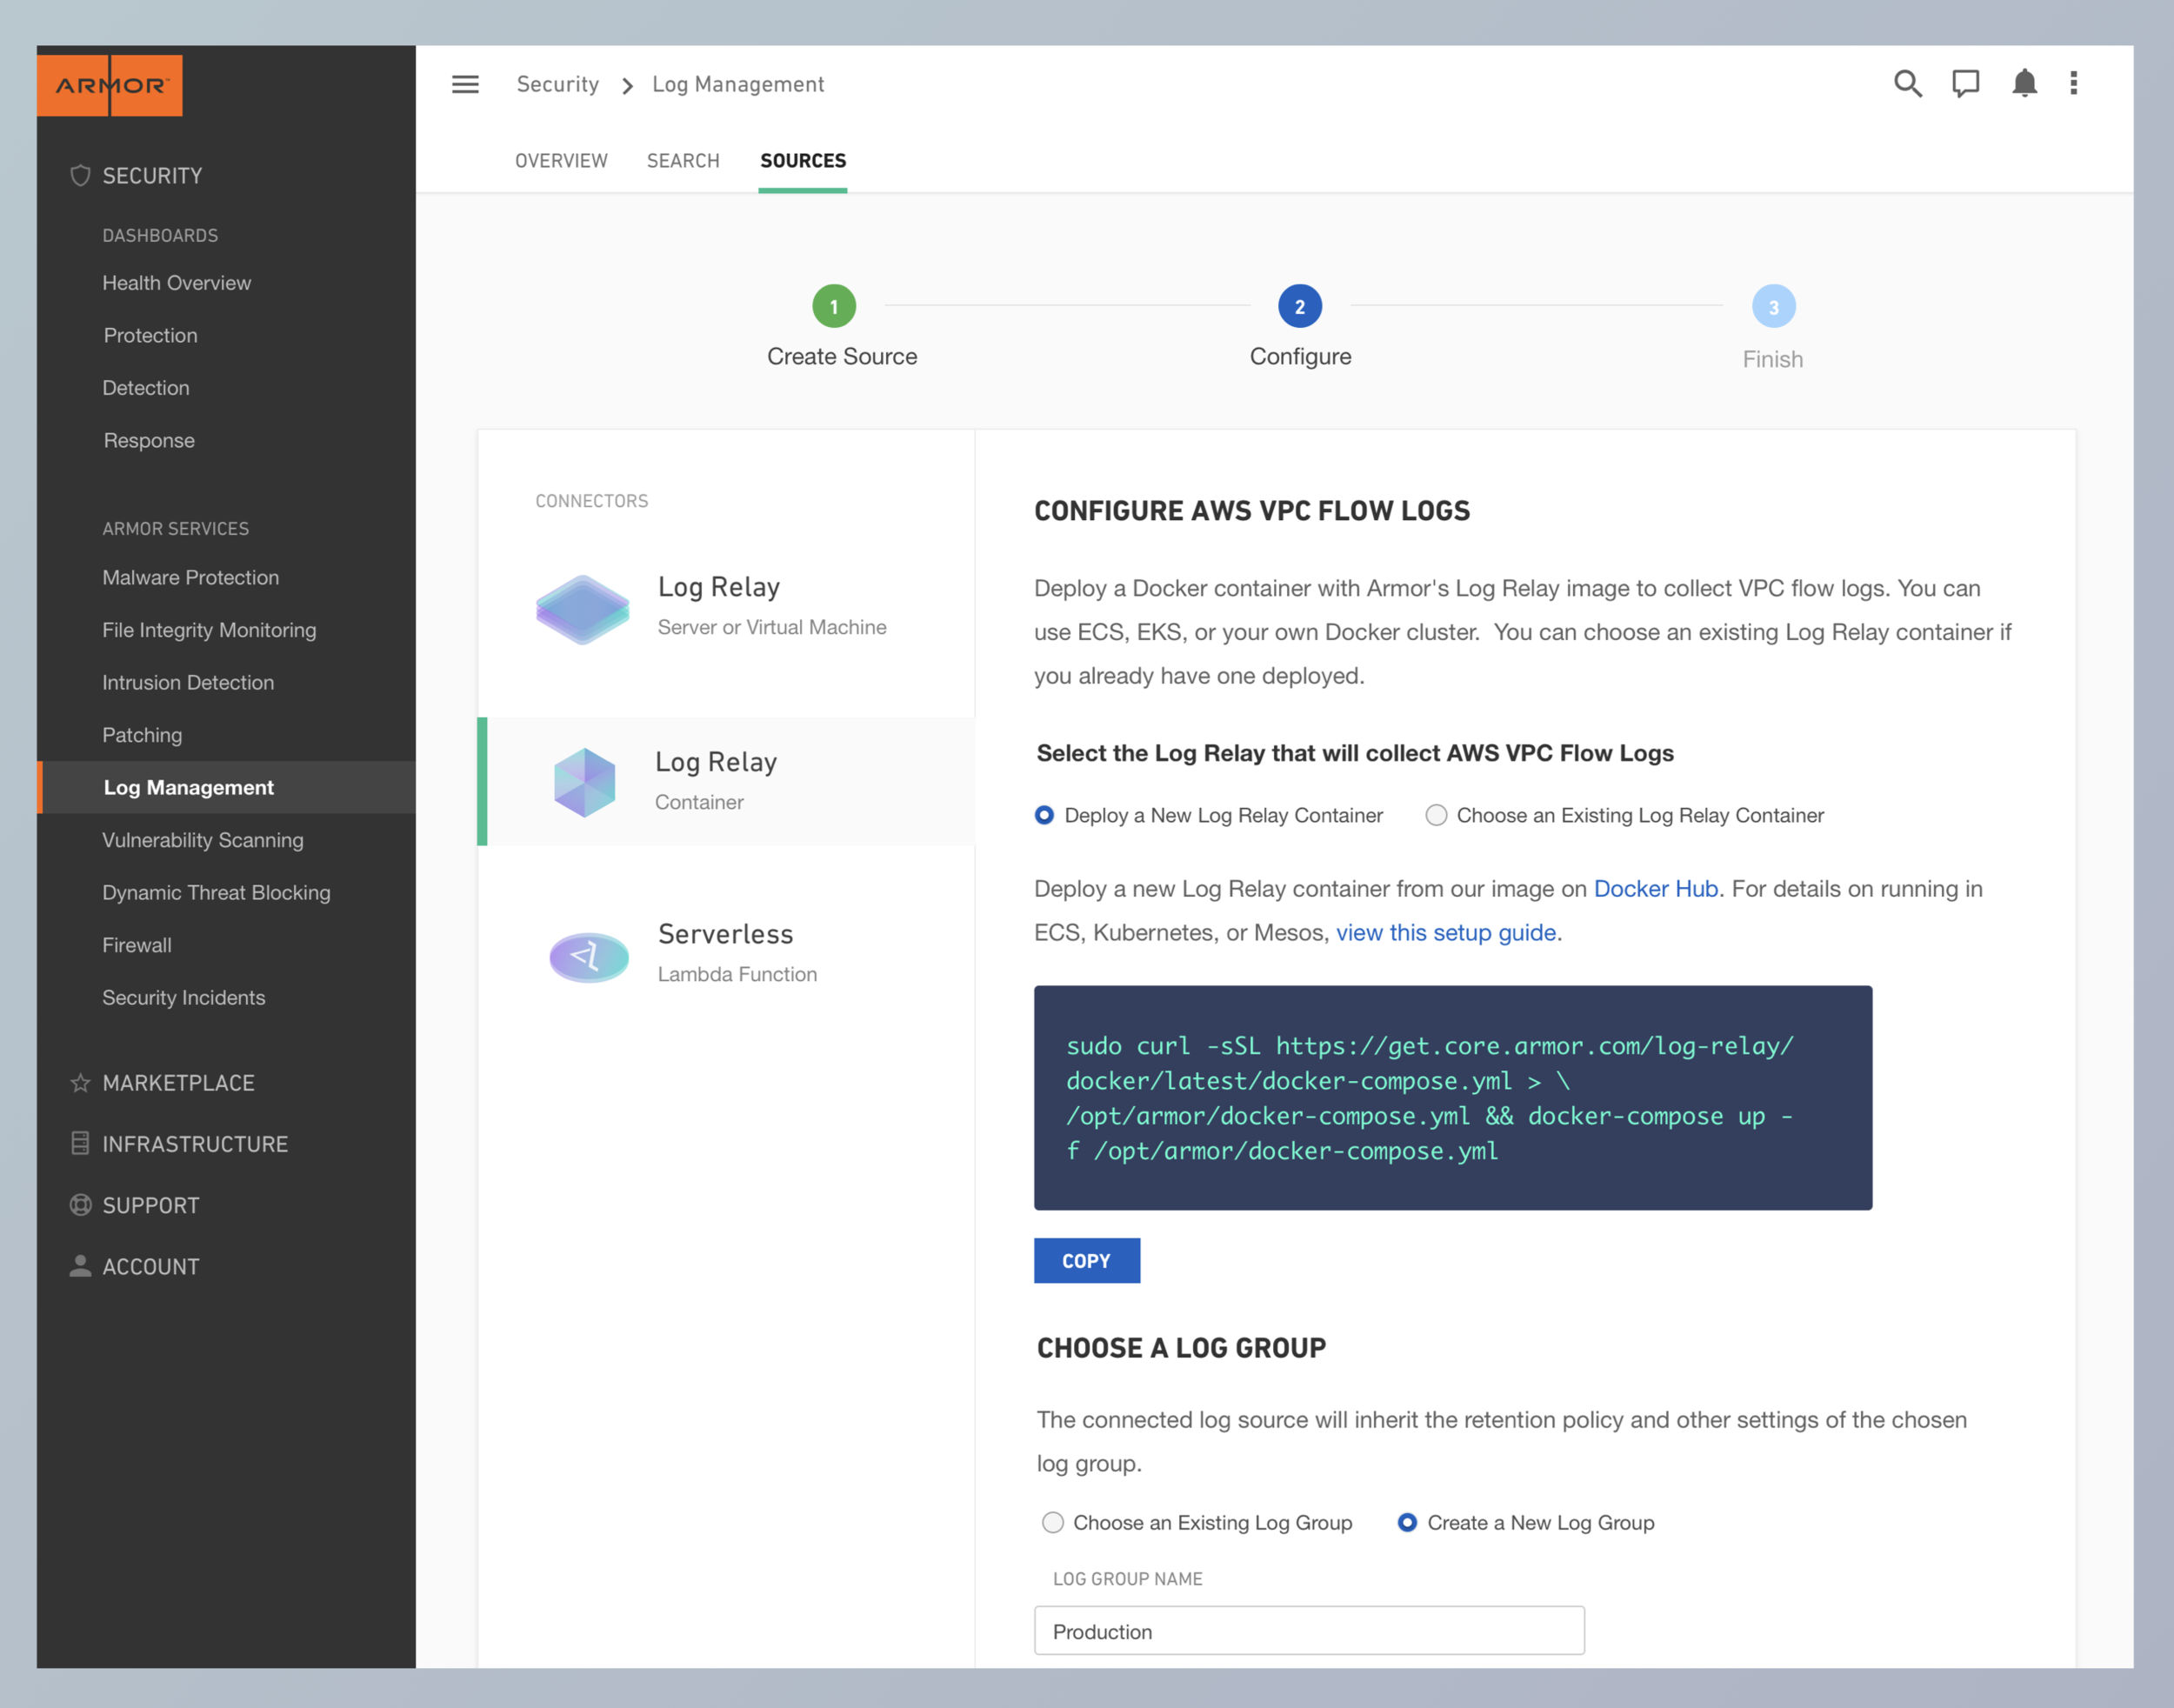This screenshot has width=2174, height=1708.
Task: Switch to the Search tab
Action: 683,161
